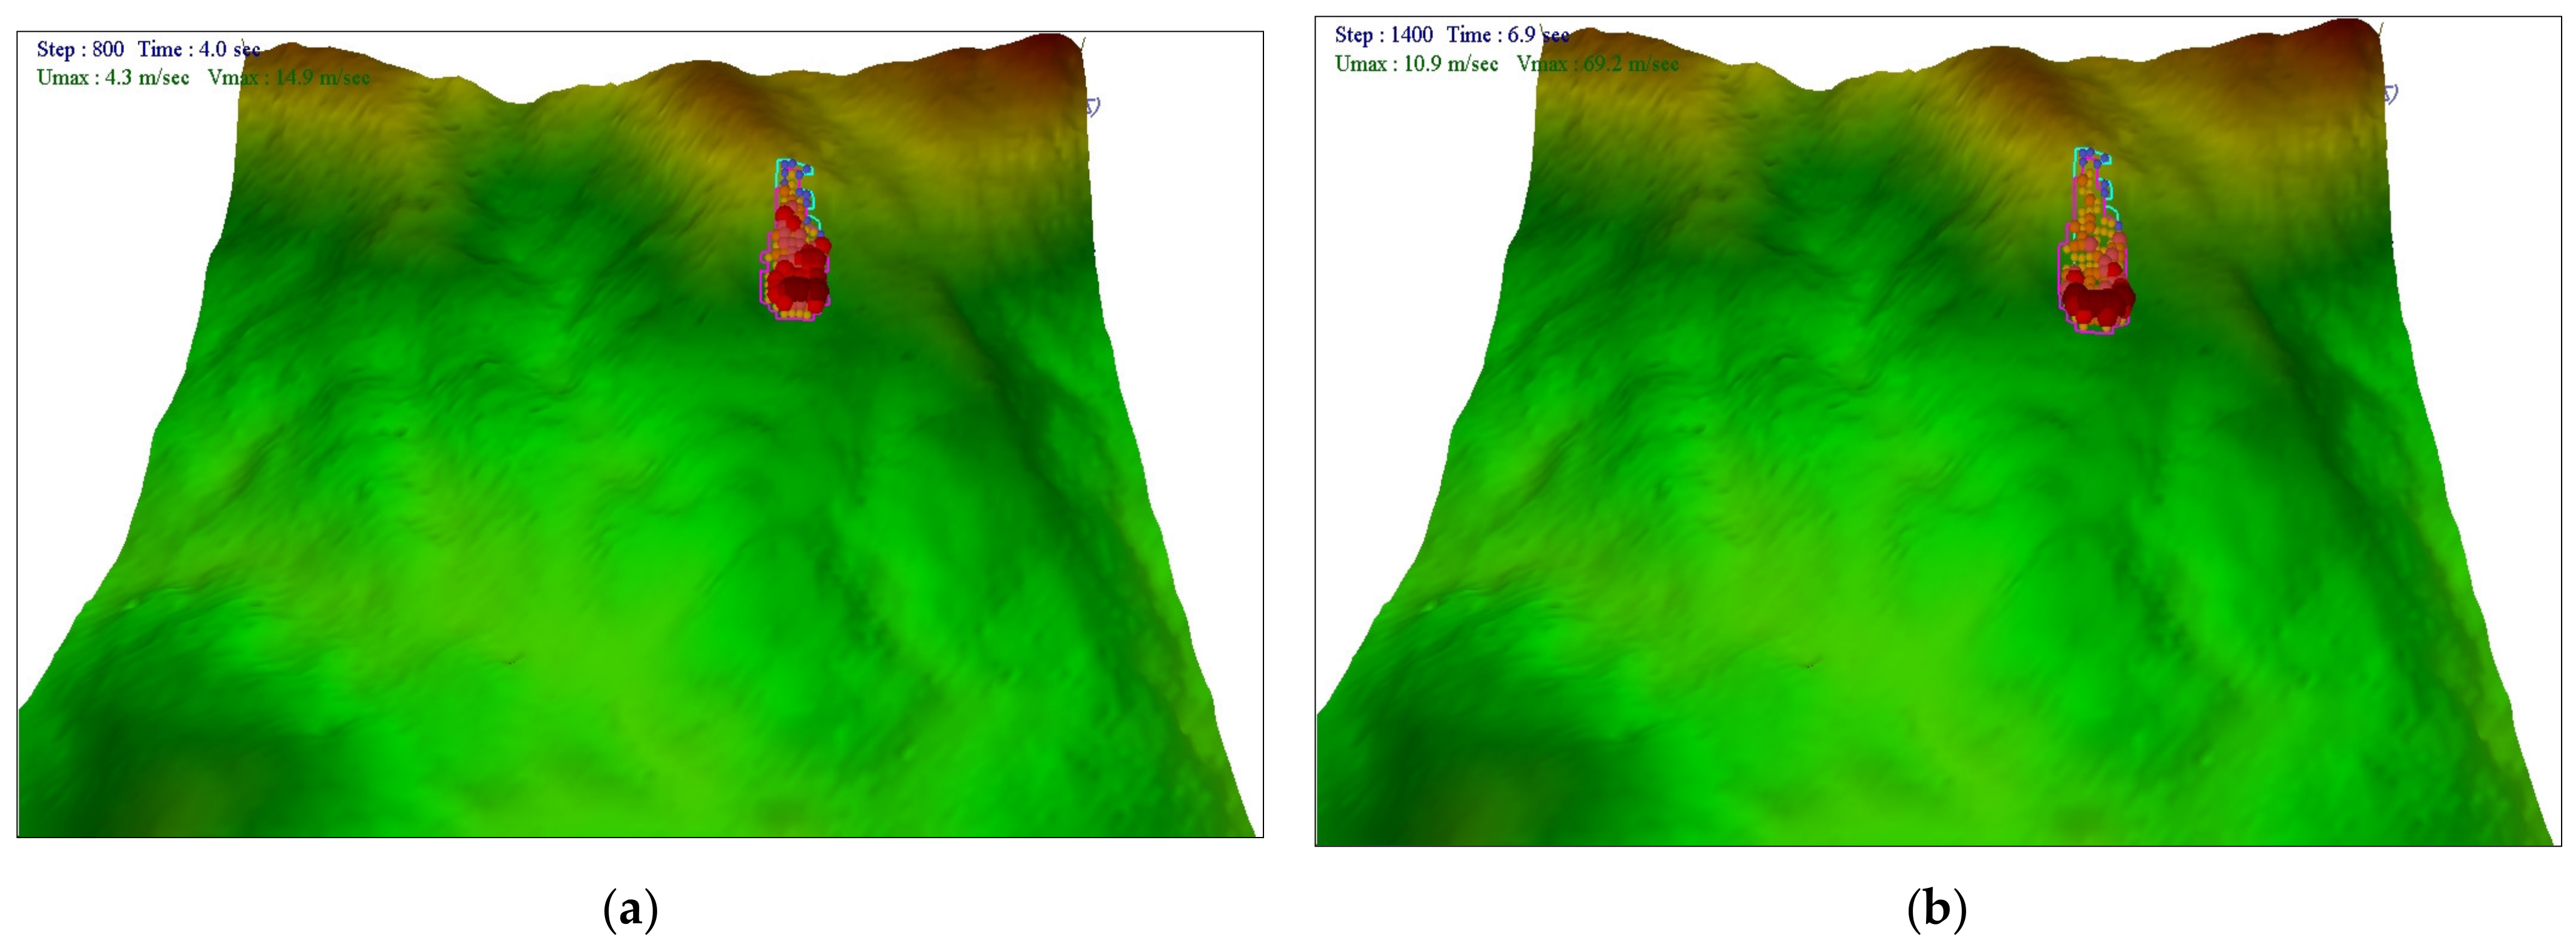Screen dimensions: 2576x949
Task: Click the small purple marker right of panel (b) peak
Action: (x=2391, y=94)
